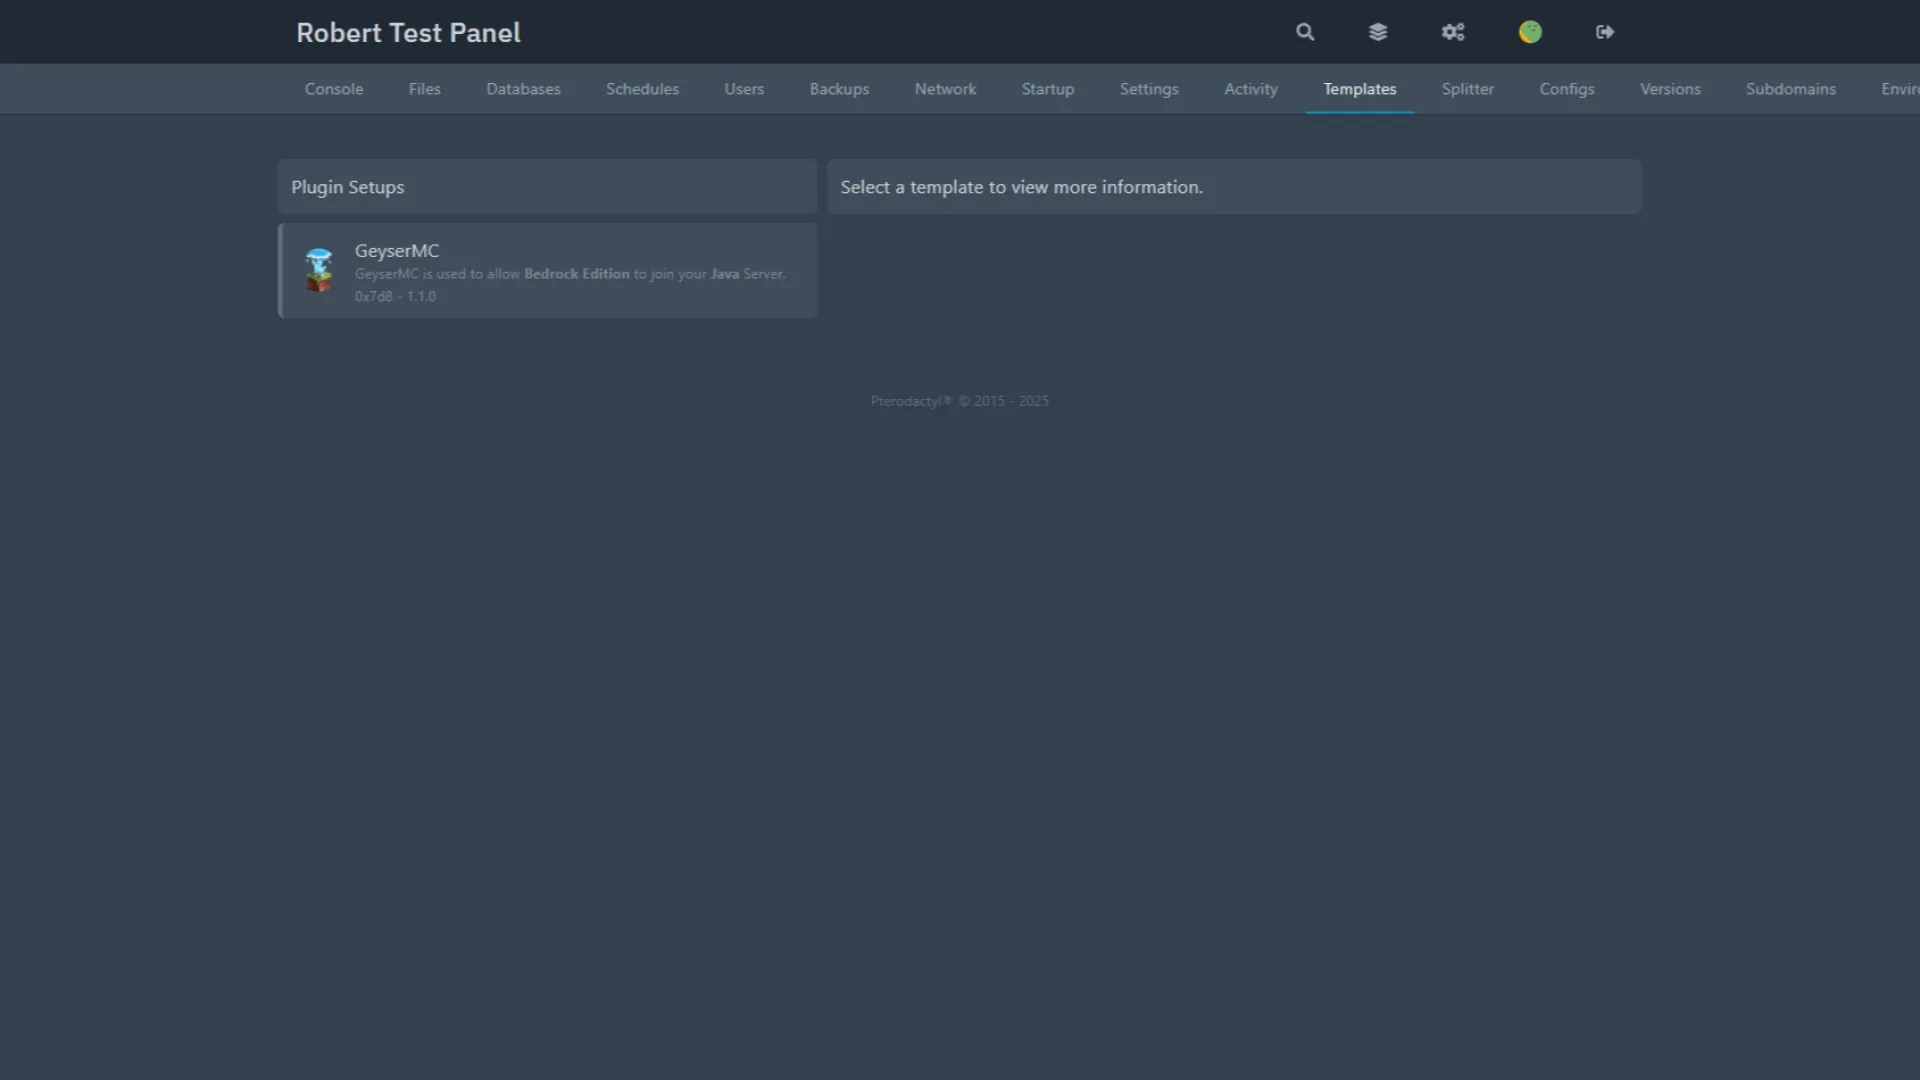1920x1080 pixels.
Task: Open the Versions tab
Action: 1670,88
